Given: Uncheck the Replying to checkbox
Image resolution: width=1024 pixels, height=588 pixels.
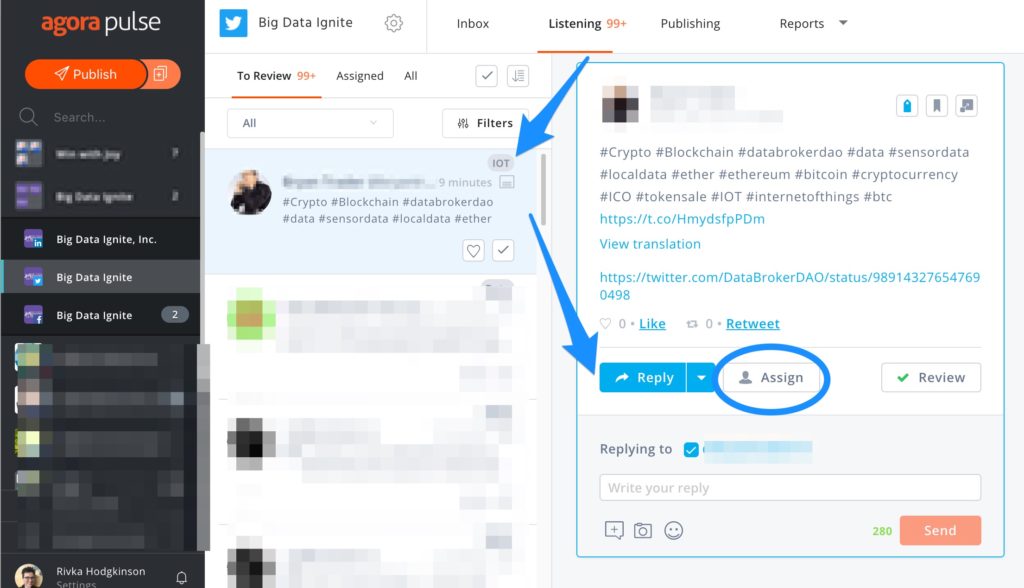Looking at the screenshot, I should [x=691, y=449].
